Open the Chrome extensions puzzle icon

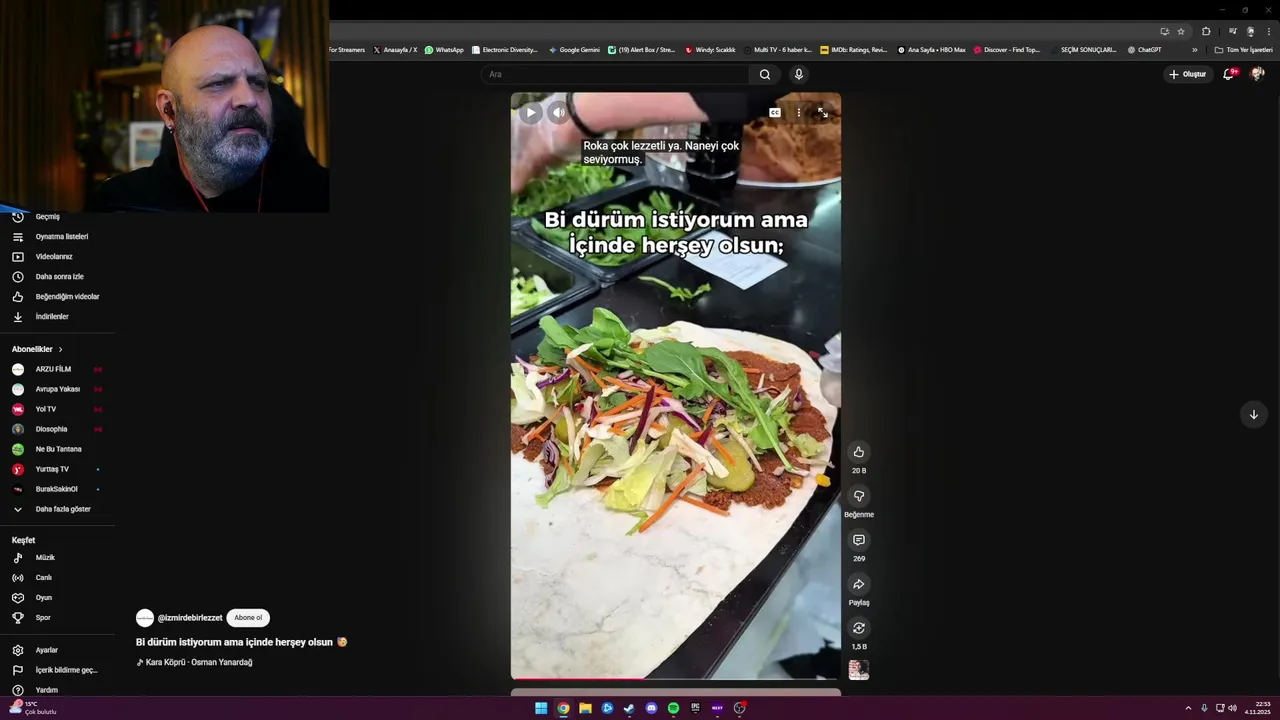click(1206, 31)
